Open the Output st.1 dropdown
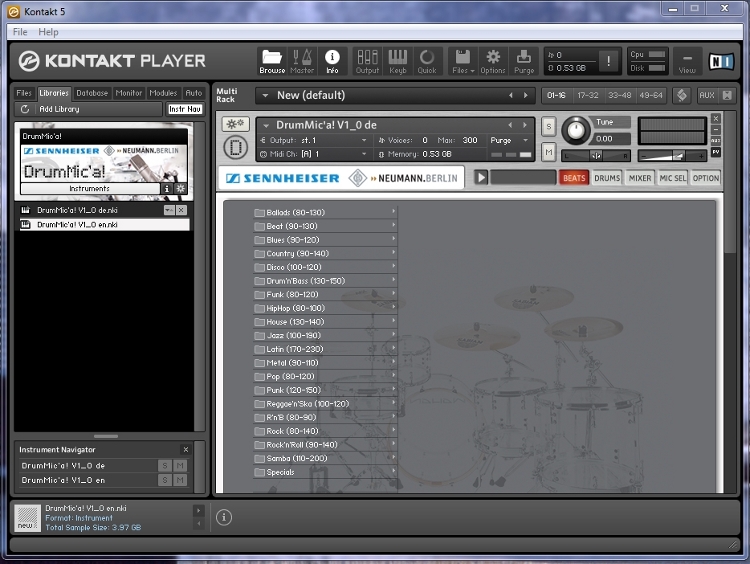 (364, 140)
